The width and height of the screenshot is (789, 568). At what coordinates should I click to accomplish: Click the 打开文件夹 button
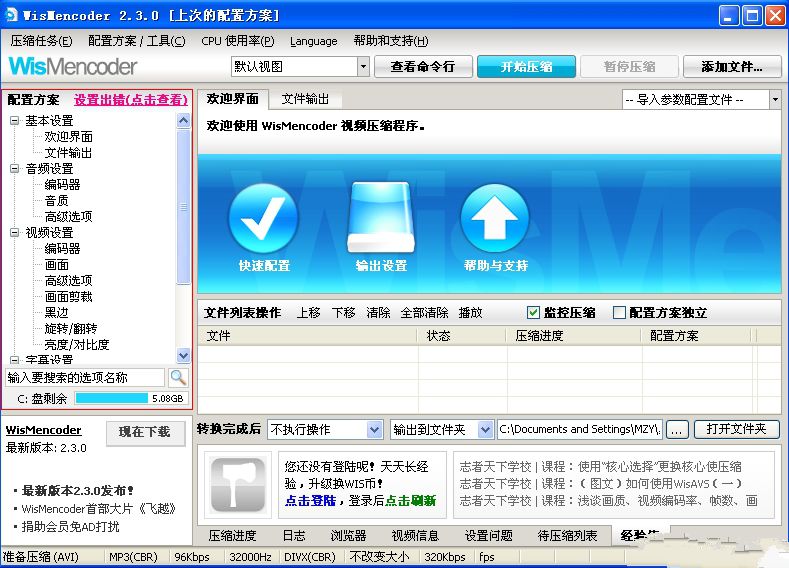[736, 429]
